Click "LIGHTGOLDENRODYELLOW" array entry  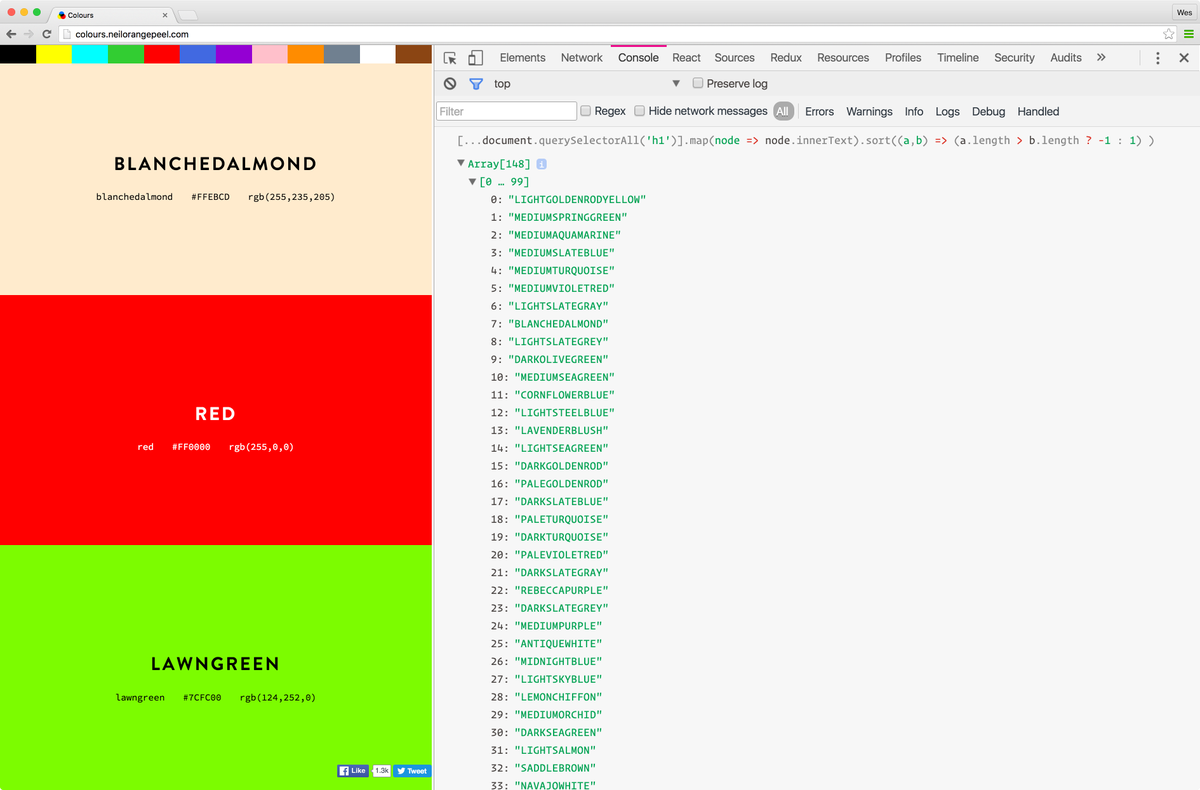(x=577, y=199)
